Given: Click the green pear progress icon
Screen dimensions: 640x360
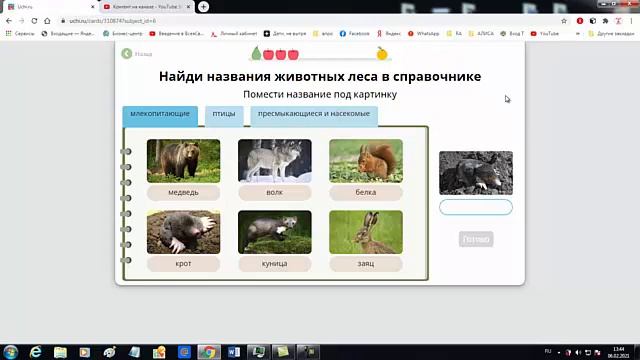Looking at the screenshot, I should point(256,53).
